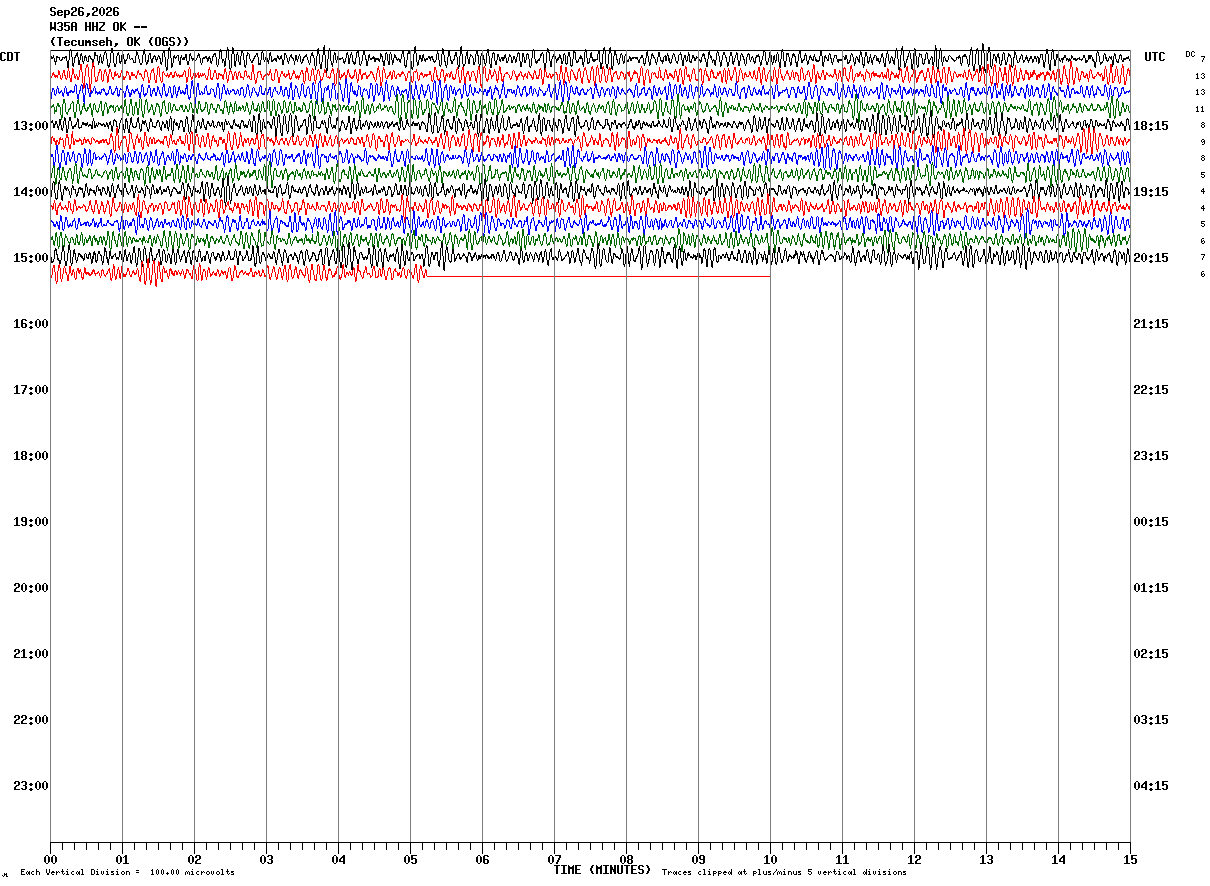
Task: Click the 16:00 CDT row label
Action: pyautogui.click(x=30, y=324)
